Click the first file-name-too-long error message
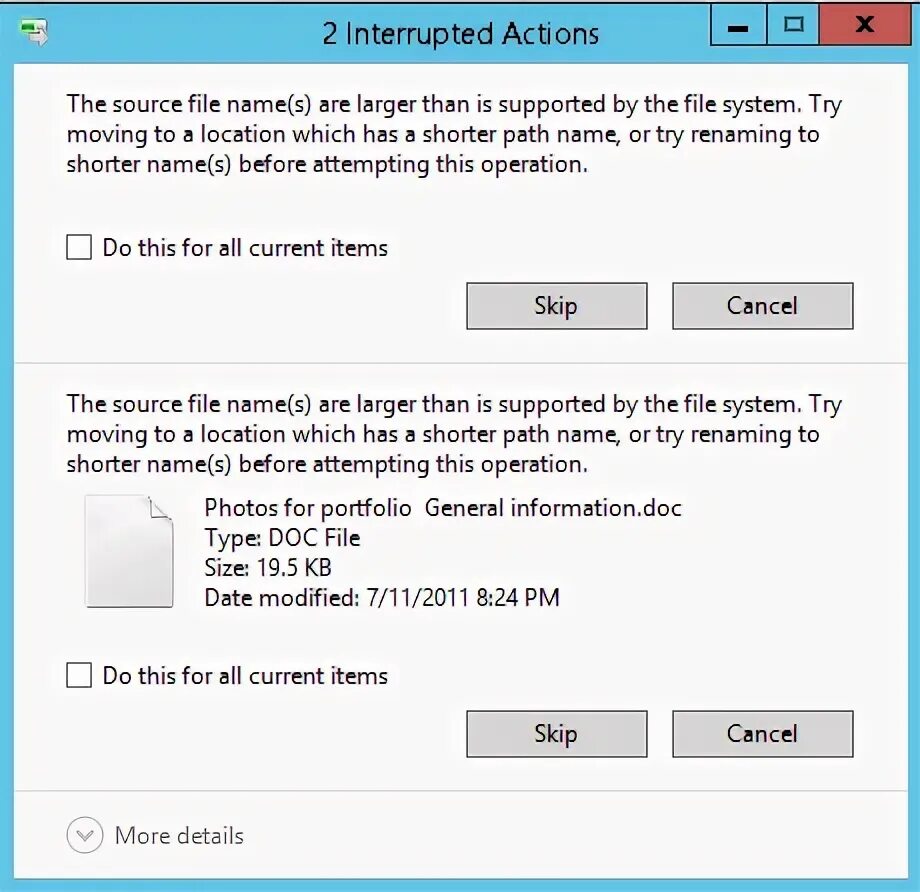The width and height of the screenshot is (920, 892). 454,134
